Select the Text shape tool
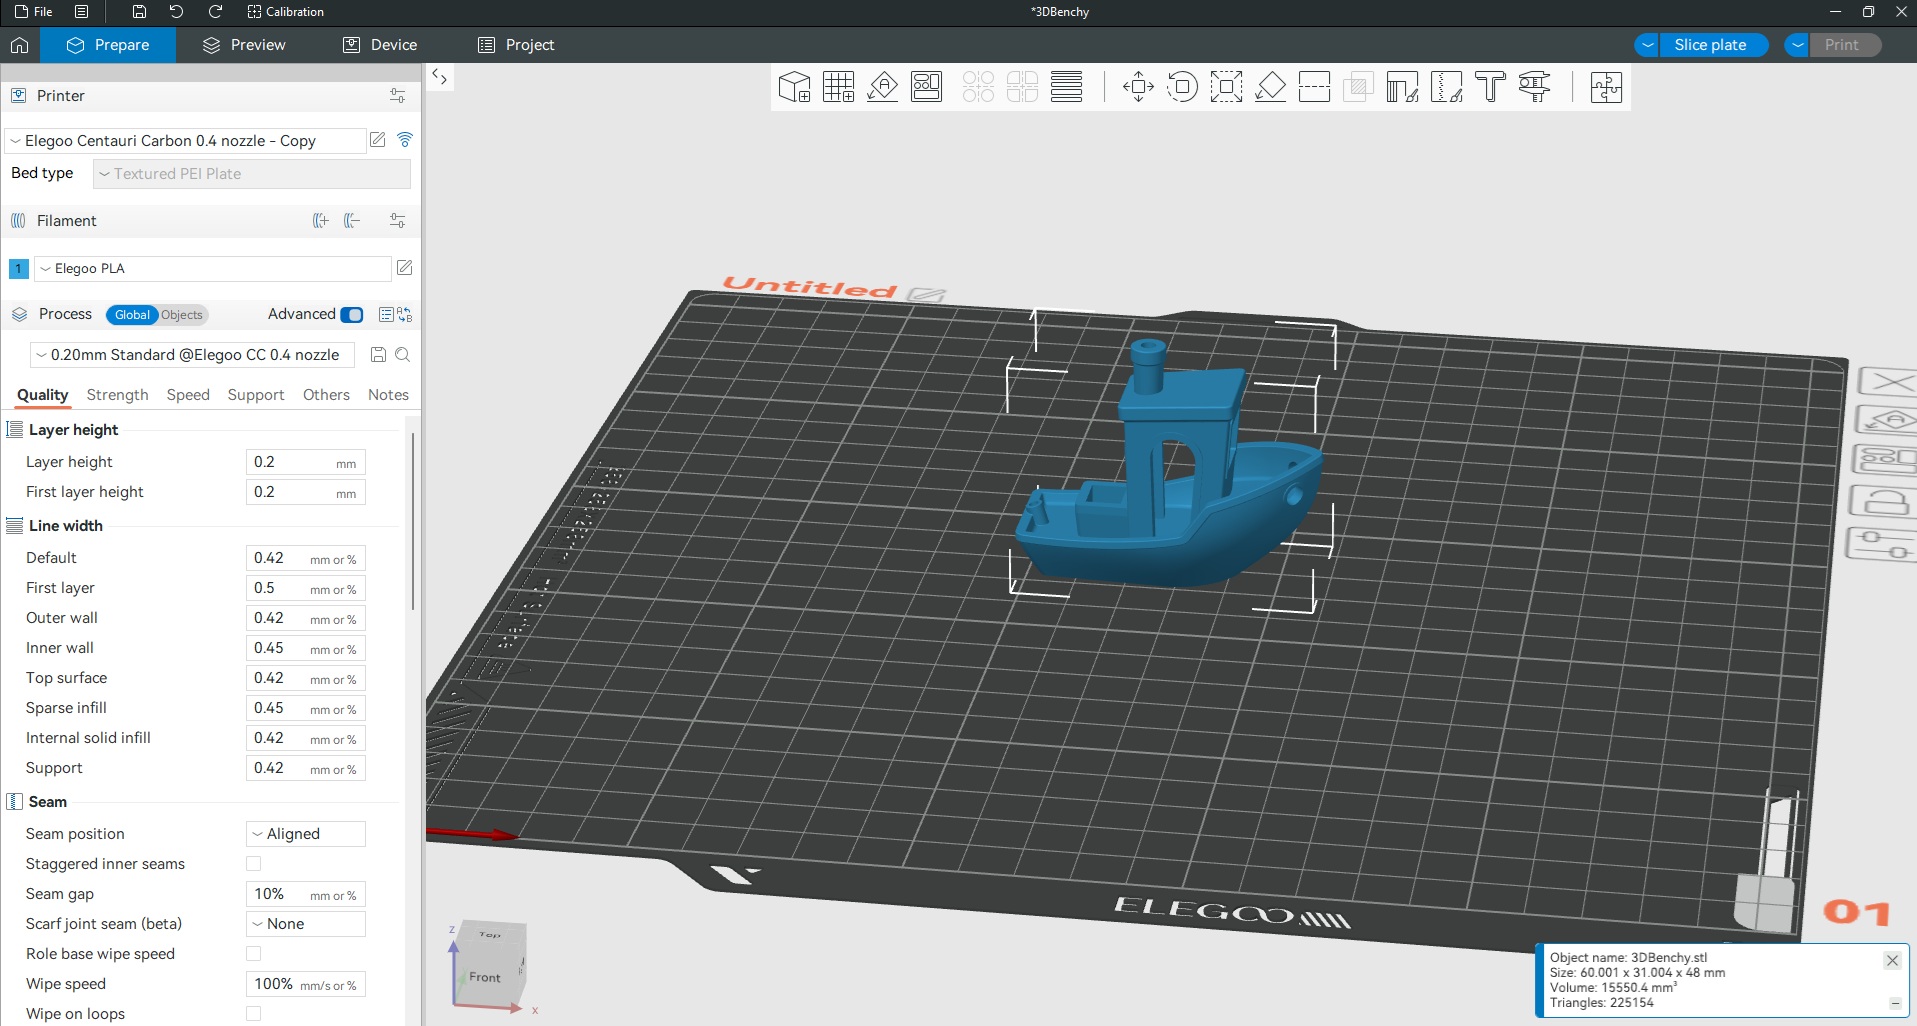The image size is (1917, 1026). coord(1490,87)
